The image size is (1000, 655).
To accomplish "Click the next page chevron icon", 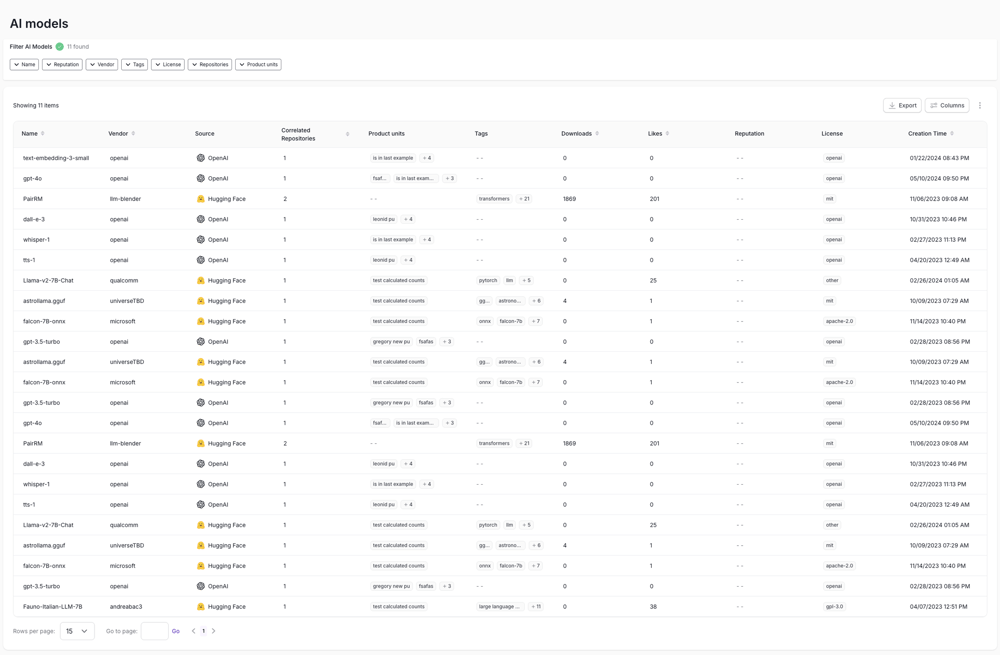I will (214, 632).
